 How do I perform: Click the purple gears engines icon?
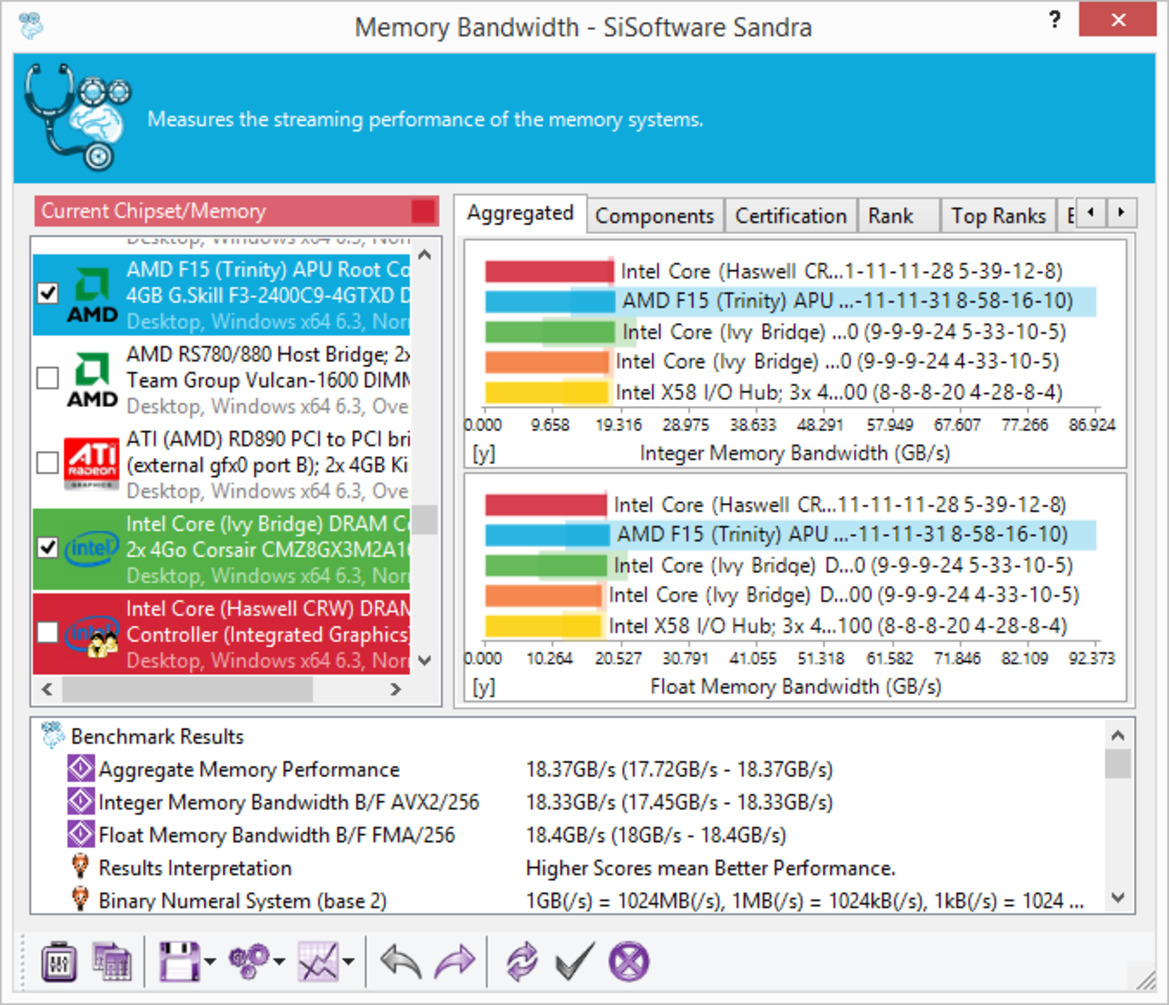tap(250, 962)
